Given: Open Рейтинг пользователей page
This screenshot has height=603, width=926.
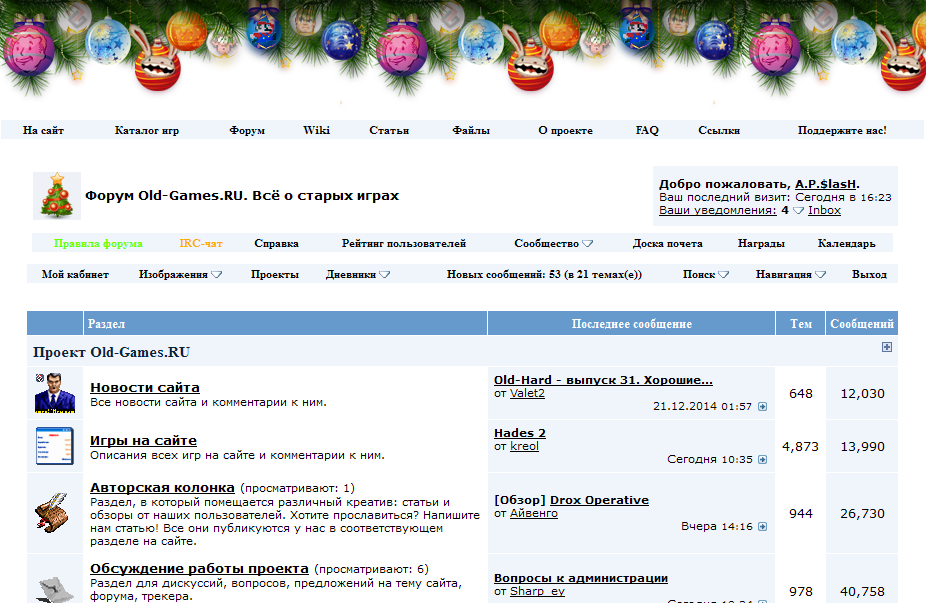Looking at the screenshot, I should (x=404, y=243).
